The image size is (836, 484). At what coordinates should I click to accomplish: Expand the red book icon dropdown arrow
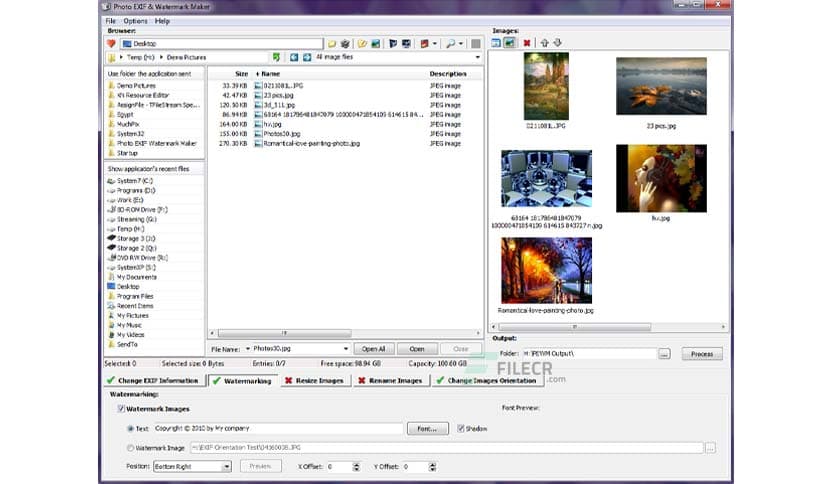[435, 44]
